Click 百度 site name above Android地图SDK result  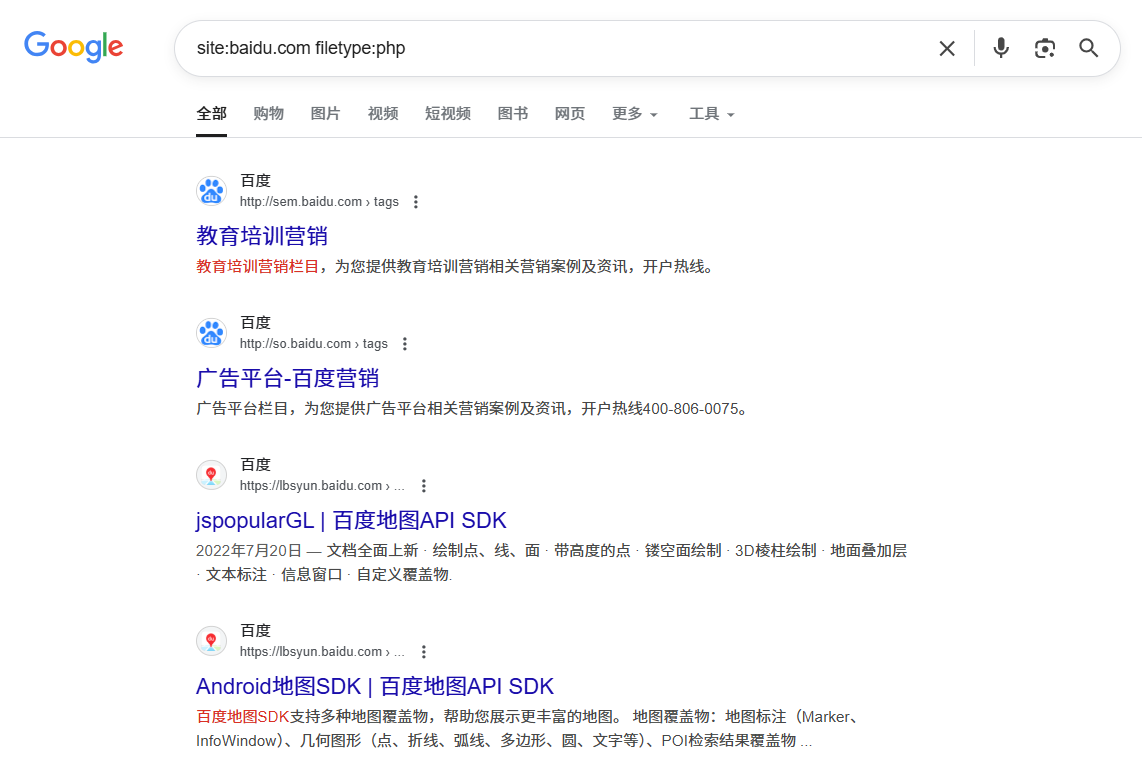pos(256,631)
